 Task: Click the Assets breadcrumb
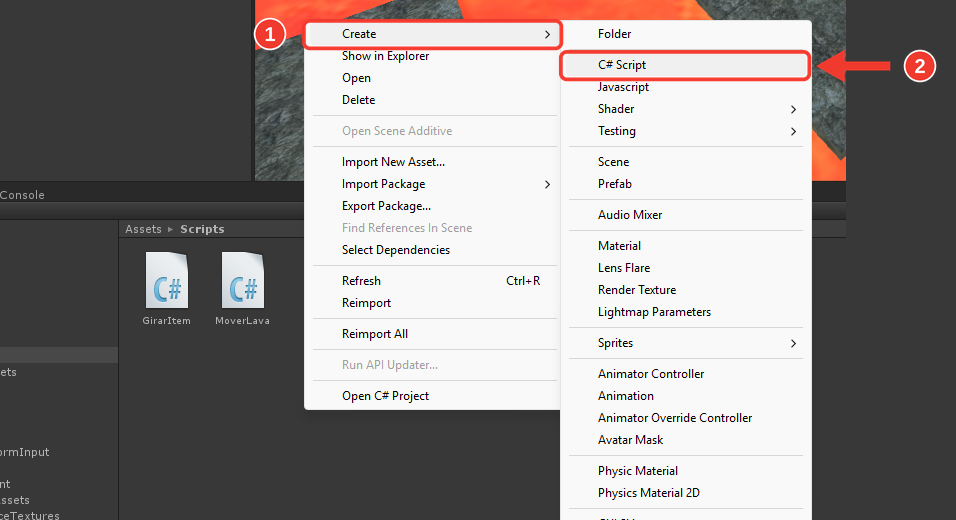coord(143,229)
